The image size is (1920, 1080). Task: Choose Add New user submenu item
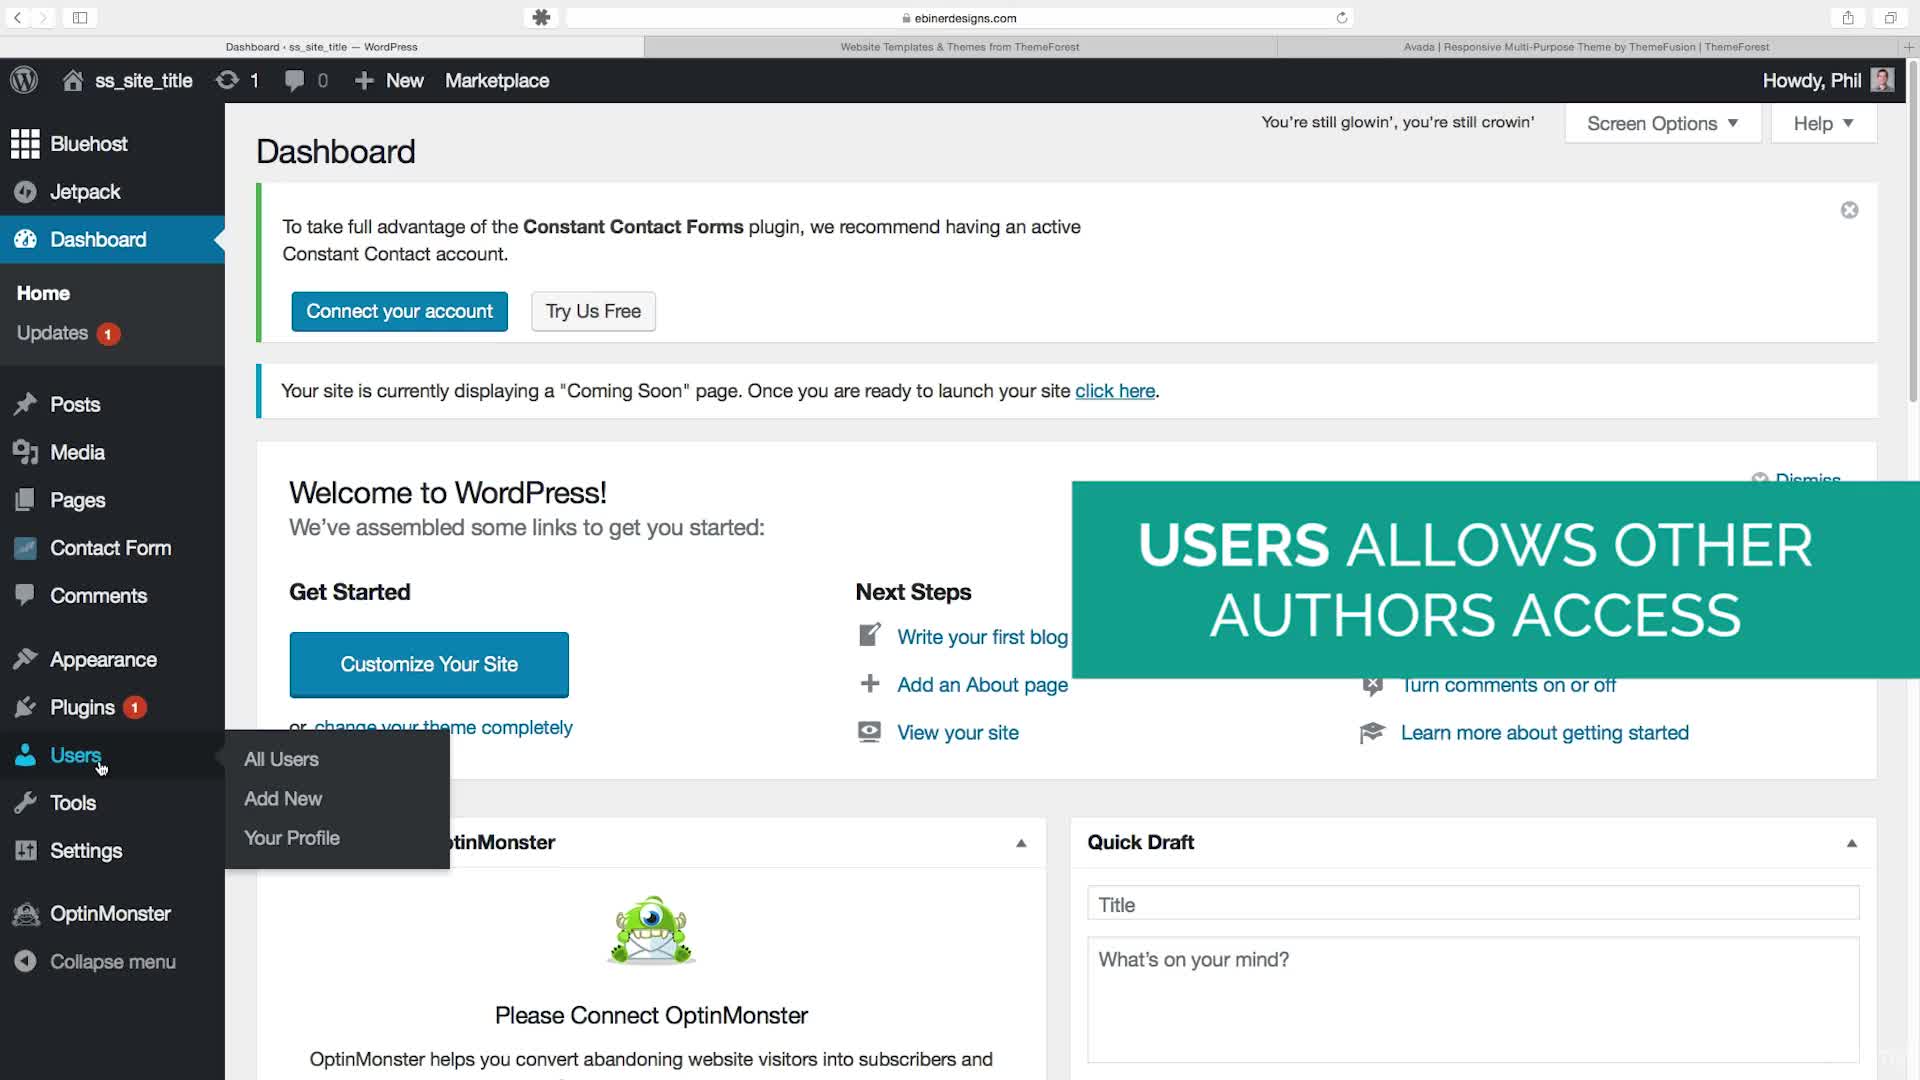pos(283,799)
